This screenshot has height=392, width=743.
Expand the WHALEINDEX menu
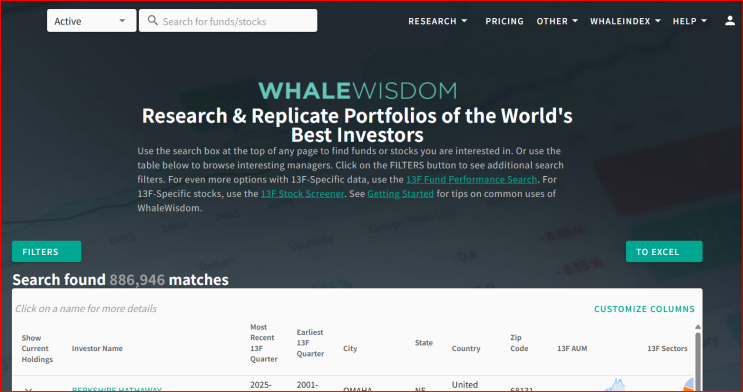(625, 21)
